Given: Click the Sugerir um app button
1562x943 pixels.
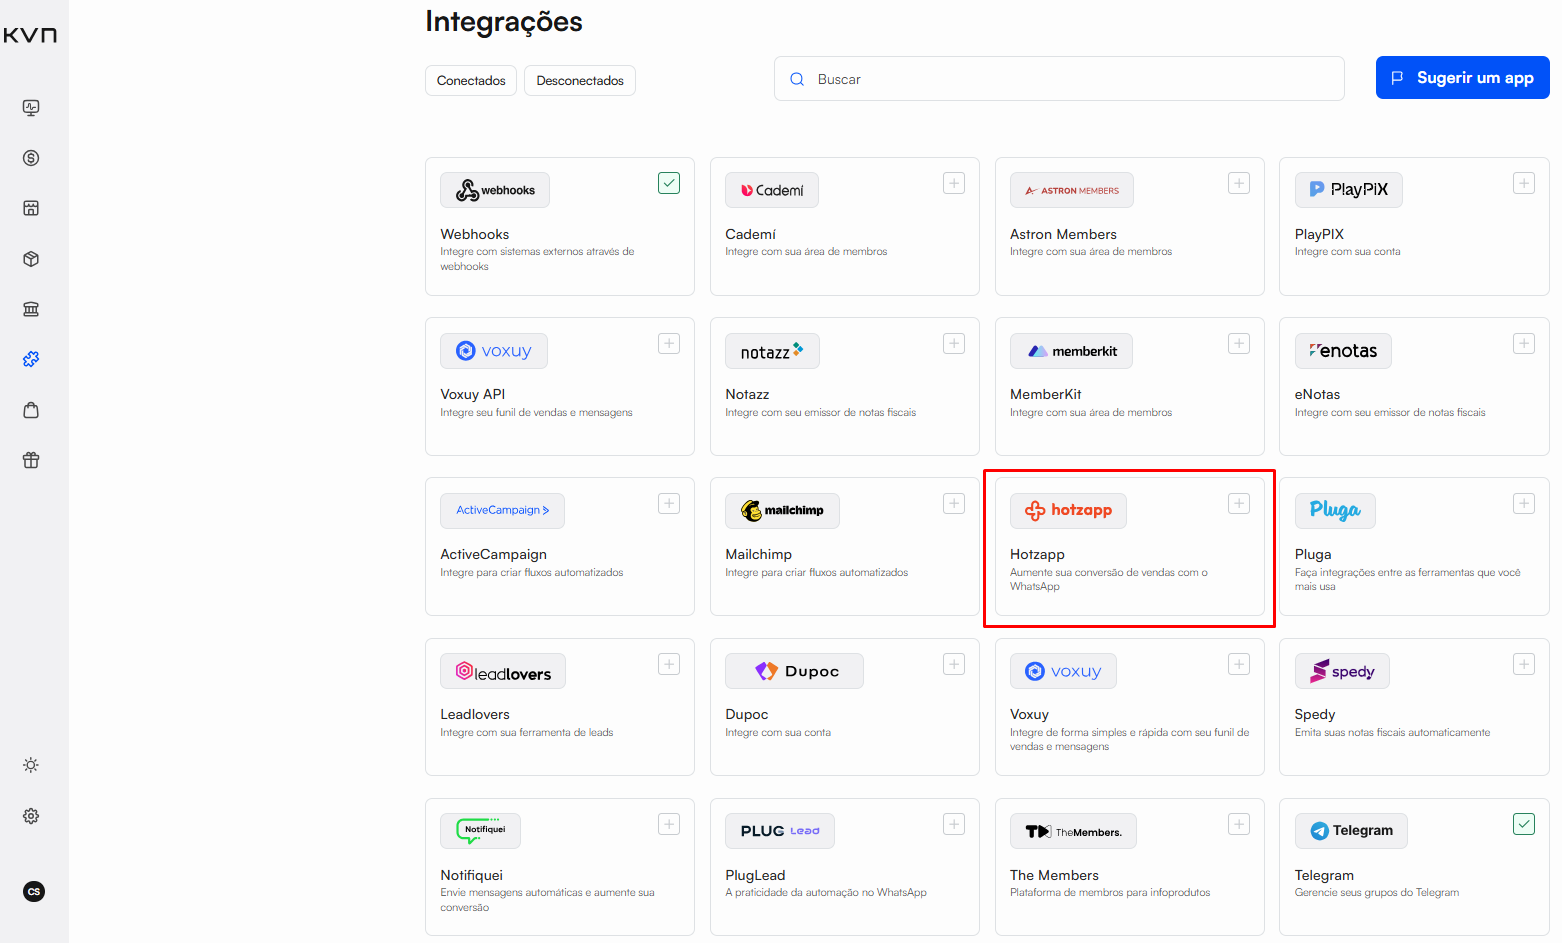Looking at the screenshot, I should pyautogui.click(x=1462, y=78).
